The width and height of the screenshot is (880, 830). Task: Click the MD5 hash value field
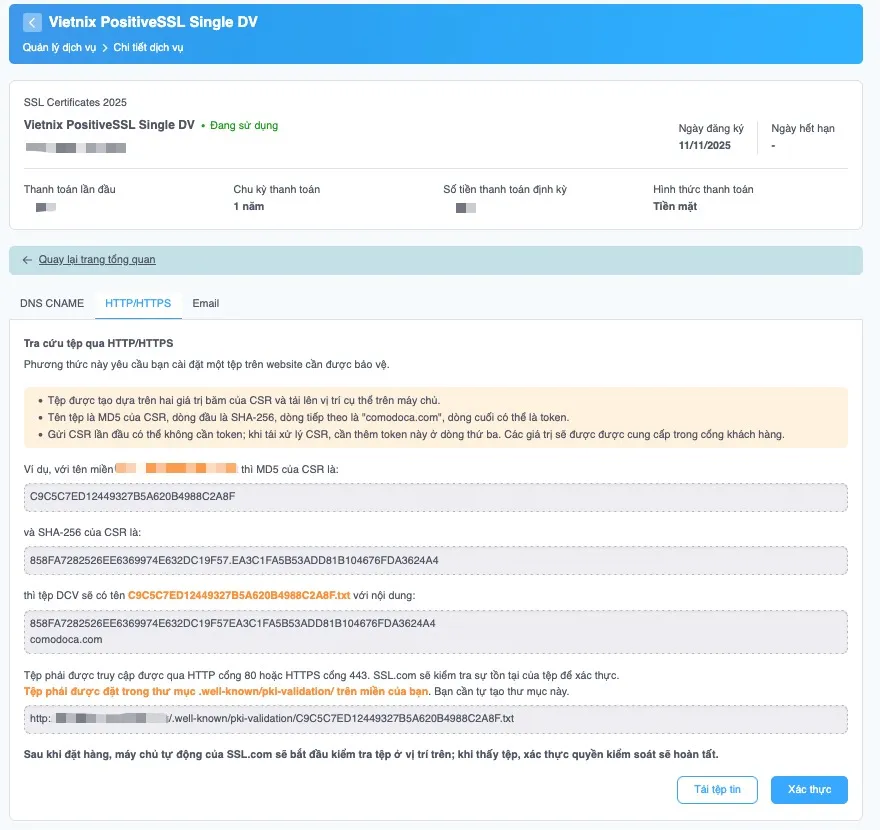[x=435, y=497]
